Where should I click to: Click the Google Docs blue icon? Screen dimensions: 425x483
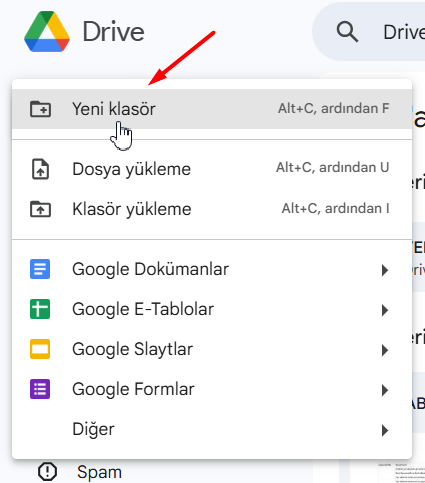pos(40,269)
